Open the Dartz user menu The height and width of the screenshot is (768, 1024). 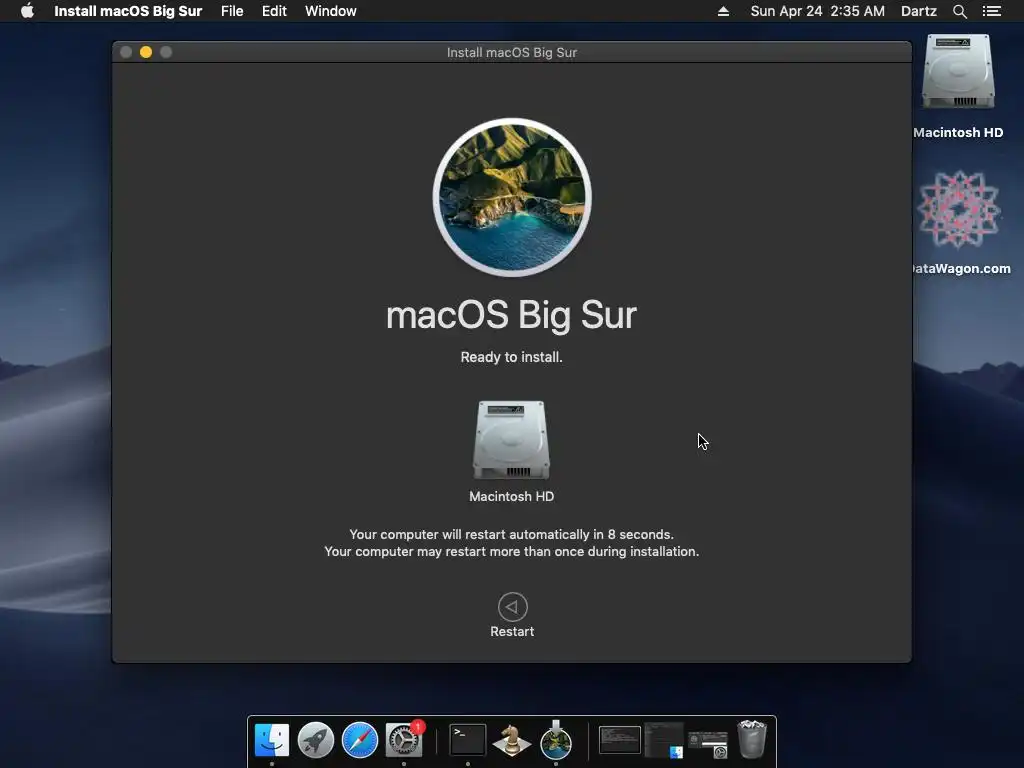(918, 11)
